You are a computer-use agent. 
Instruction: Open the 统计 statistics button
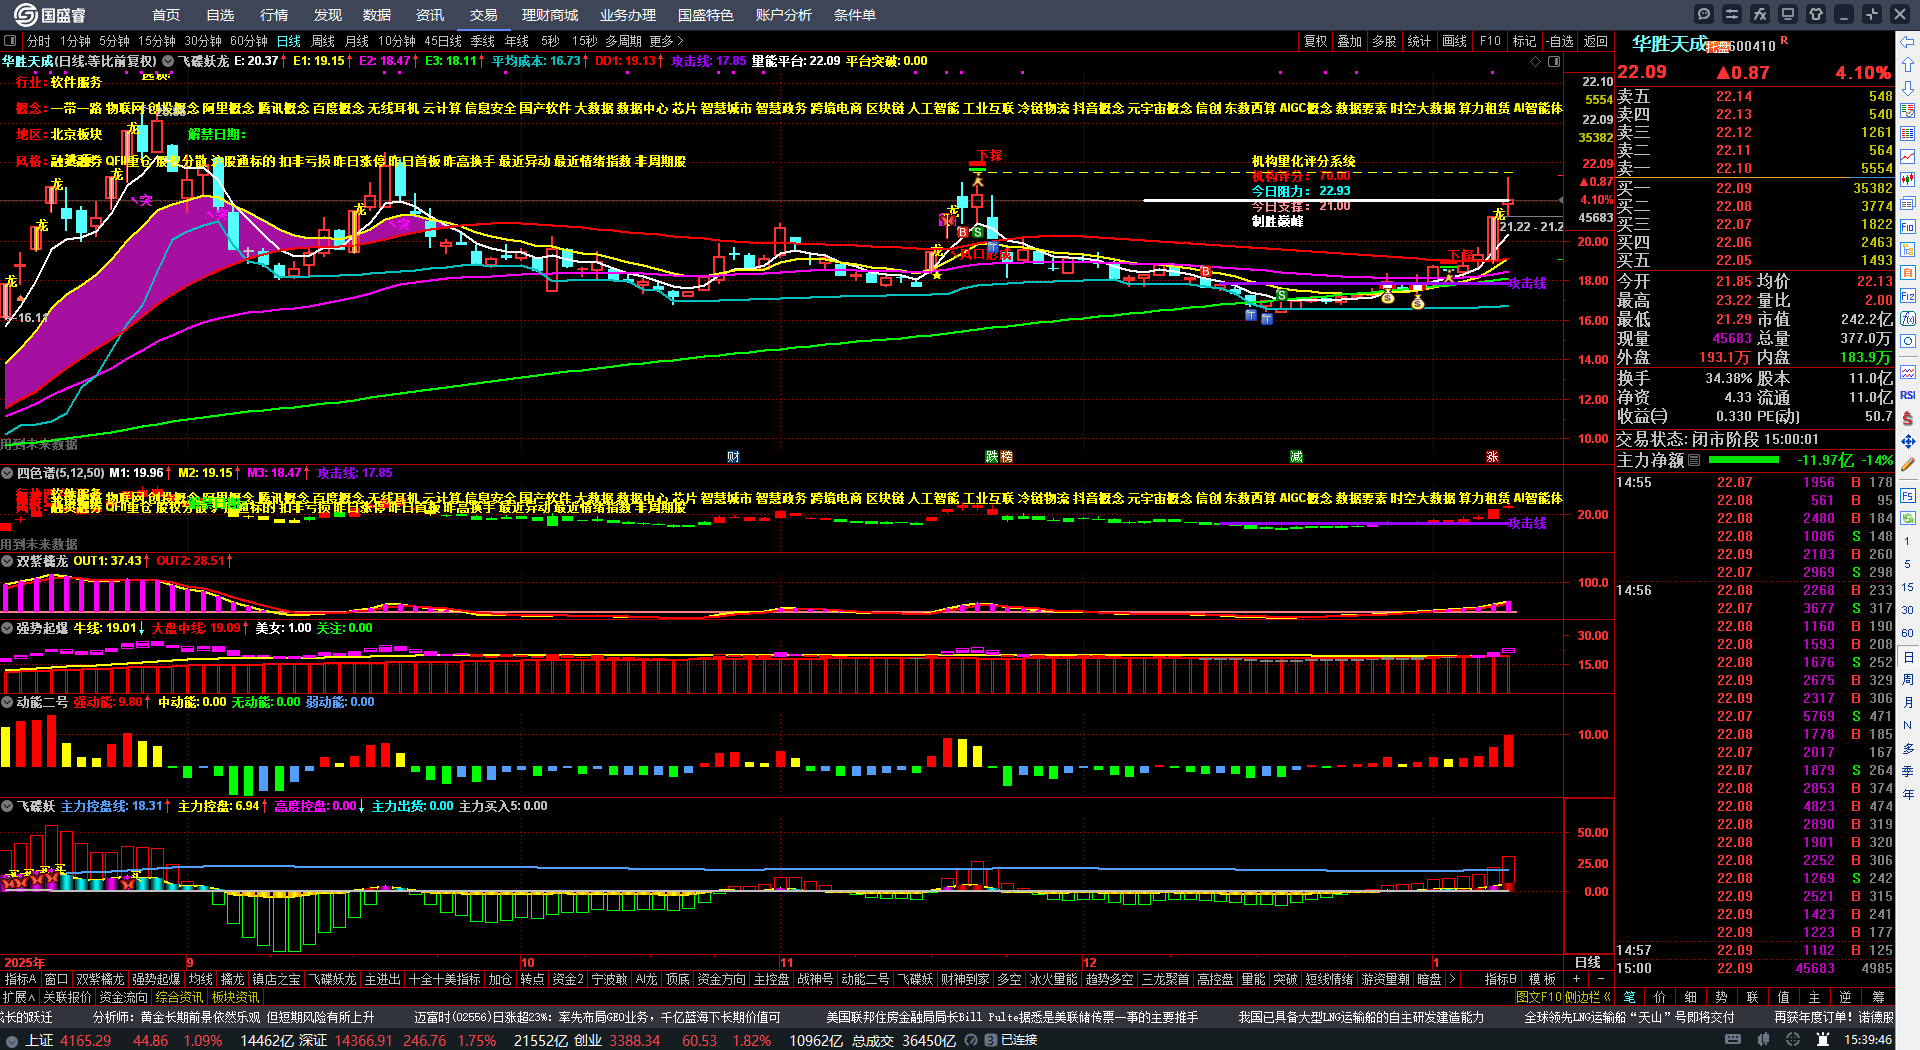[x=1419, y=41]
